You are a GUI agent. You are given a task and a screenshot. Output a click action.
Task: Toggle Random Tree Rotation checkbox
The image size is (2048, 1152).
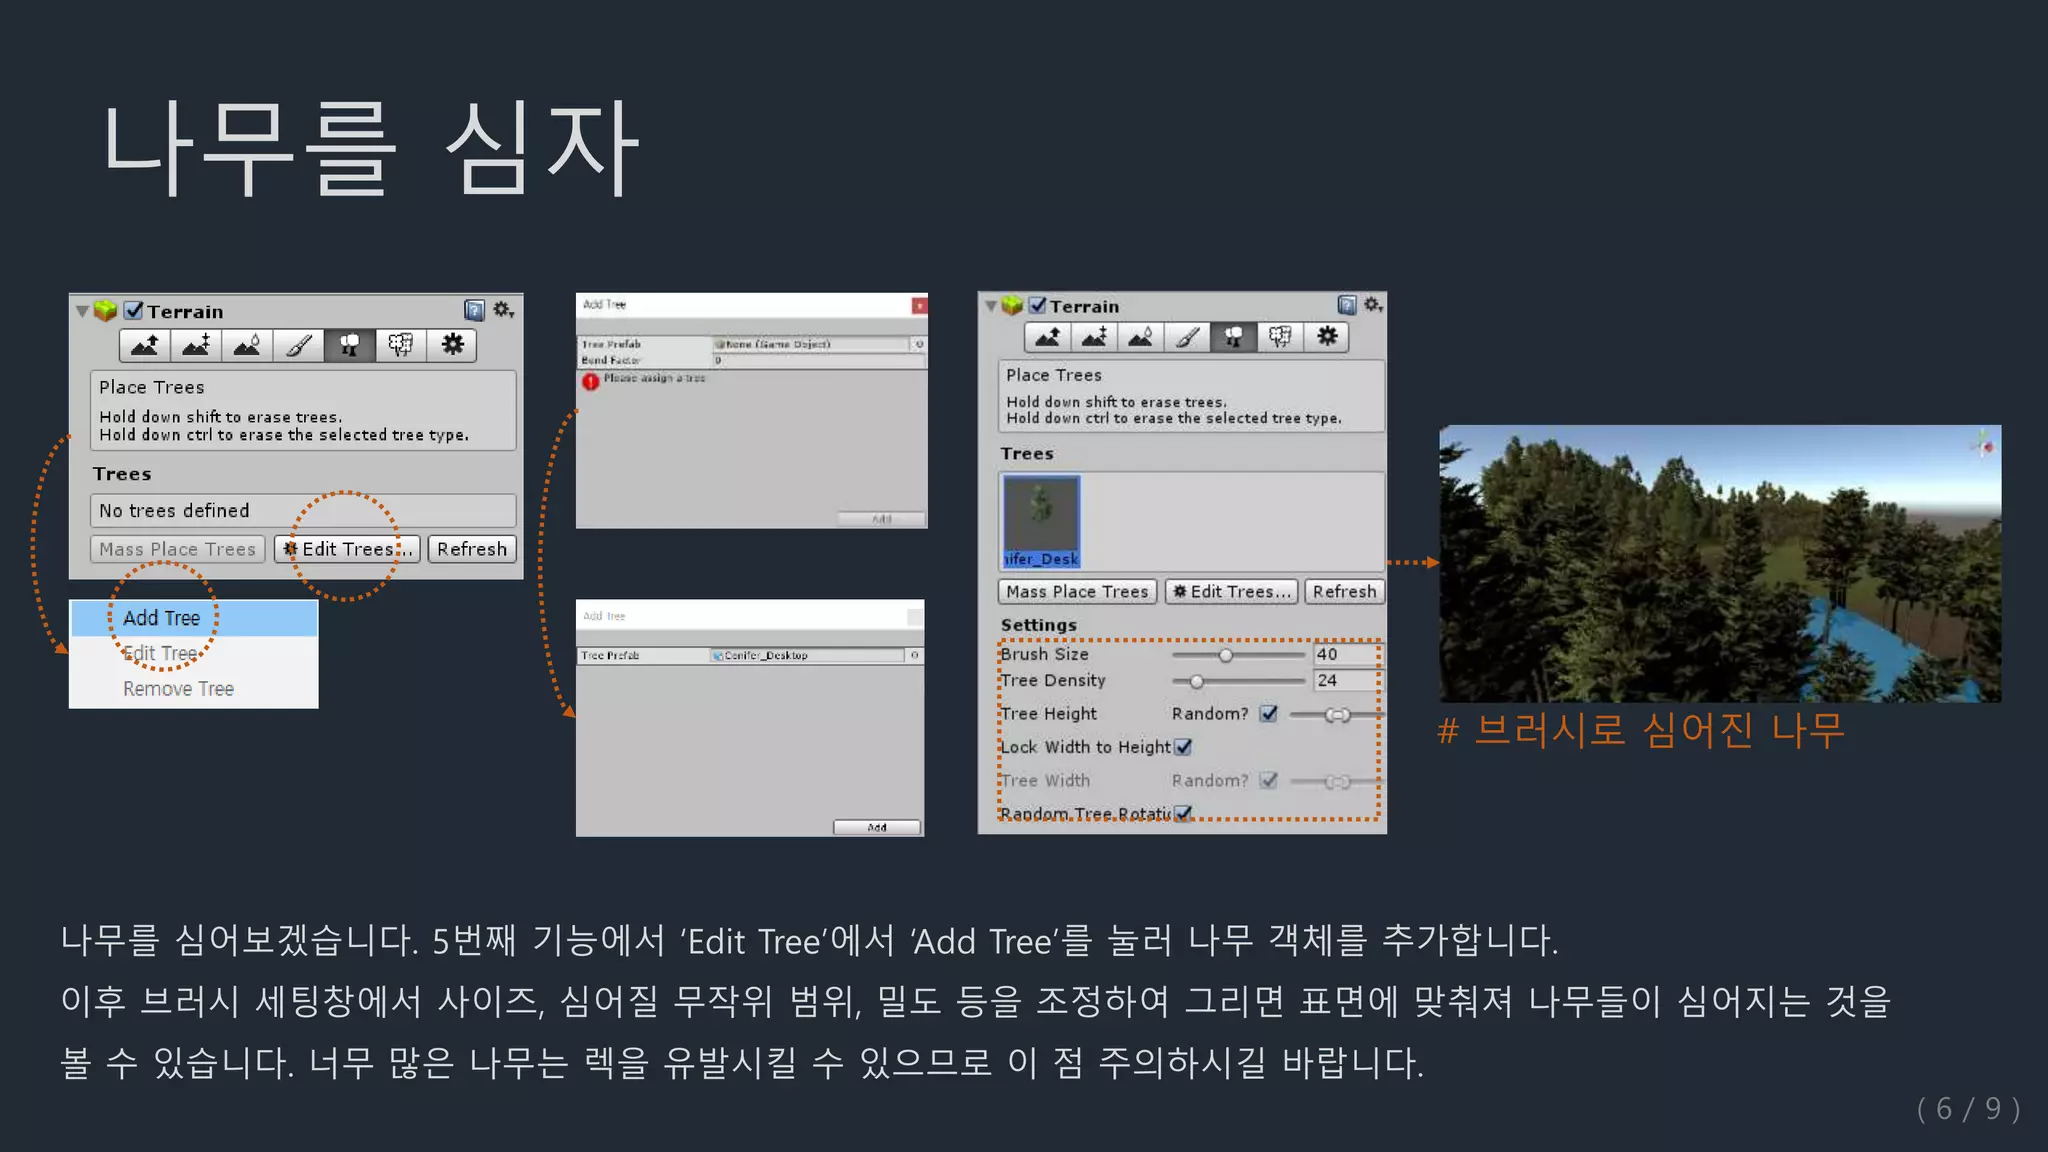click(x=1183, y=813)
